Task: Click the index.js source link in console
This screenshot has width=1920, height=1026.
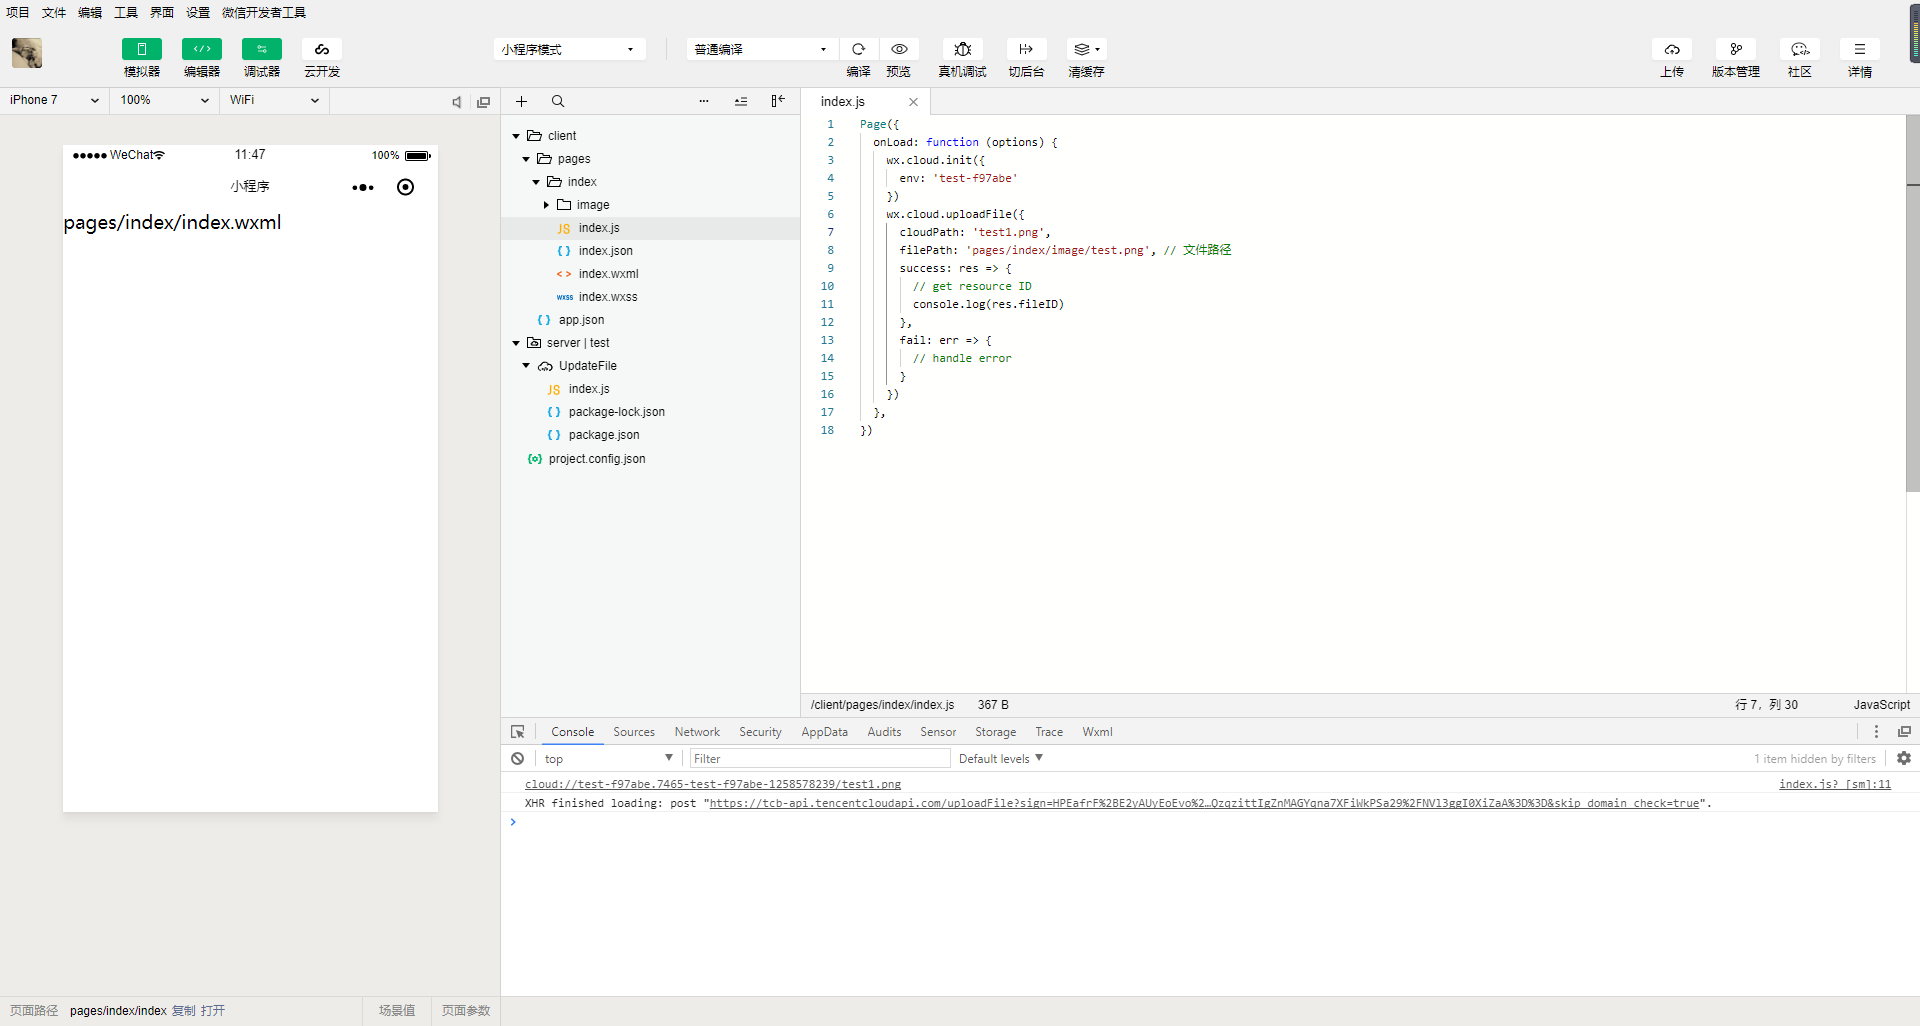Action: [1834, 784]
